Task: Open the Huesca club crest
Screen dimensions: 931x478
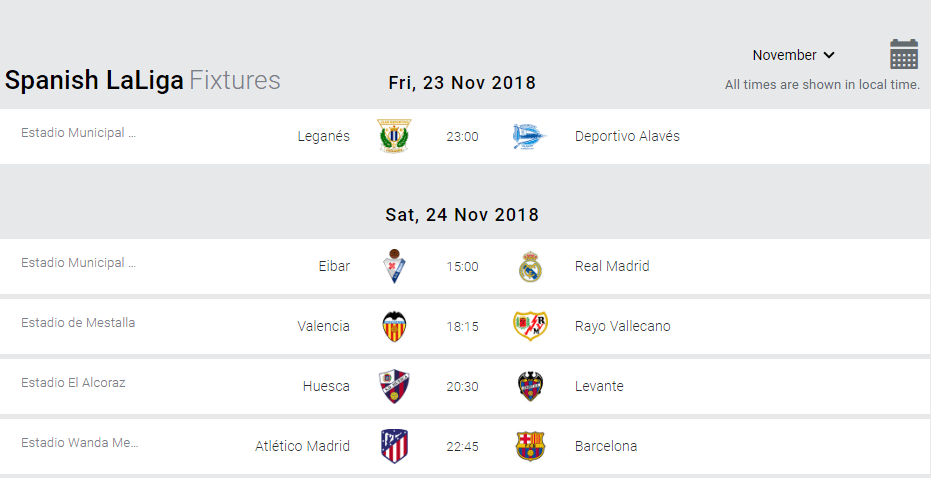Action: [x=394, y=386]
